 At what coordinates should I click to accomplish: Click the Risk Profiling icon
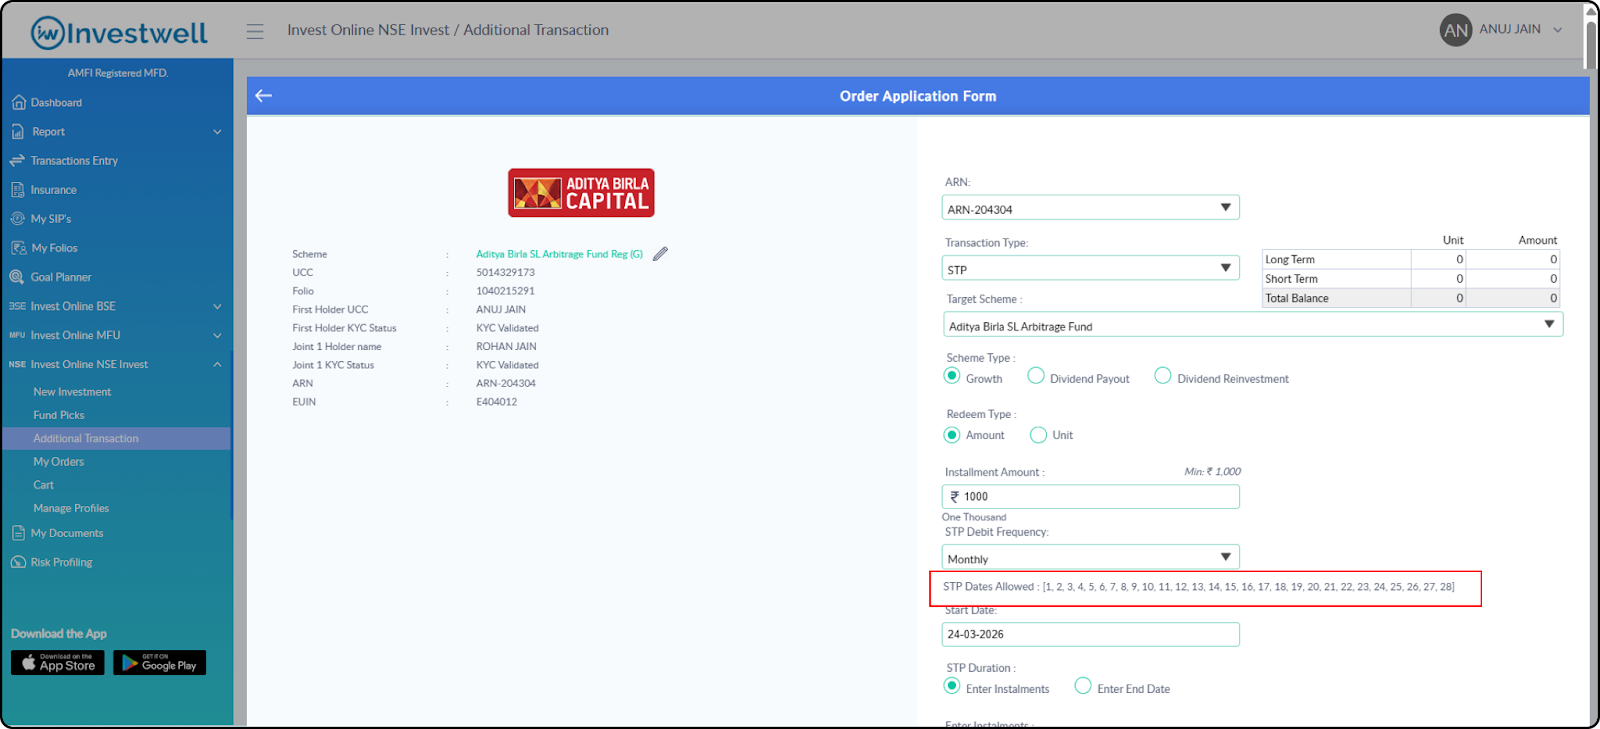(x=18, y=562)
